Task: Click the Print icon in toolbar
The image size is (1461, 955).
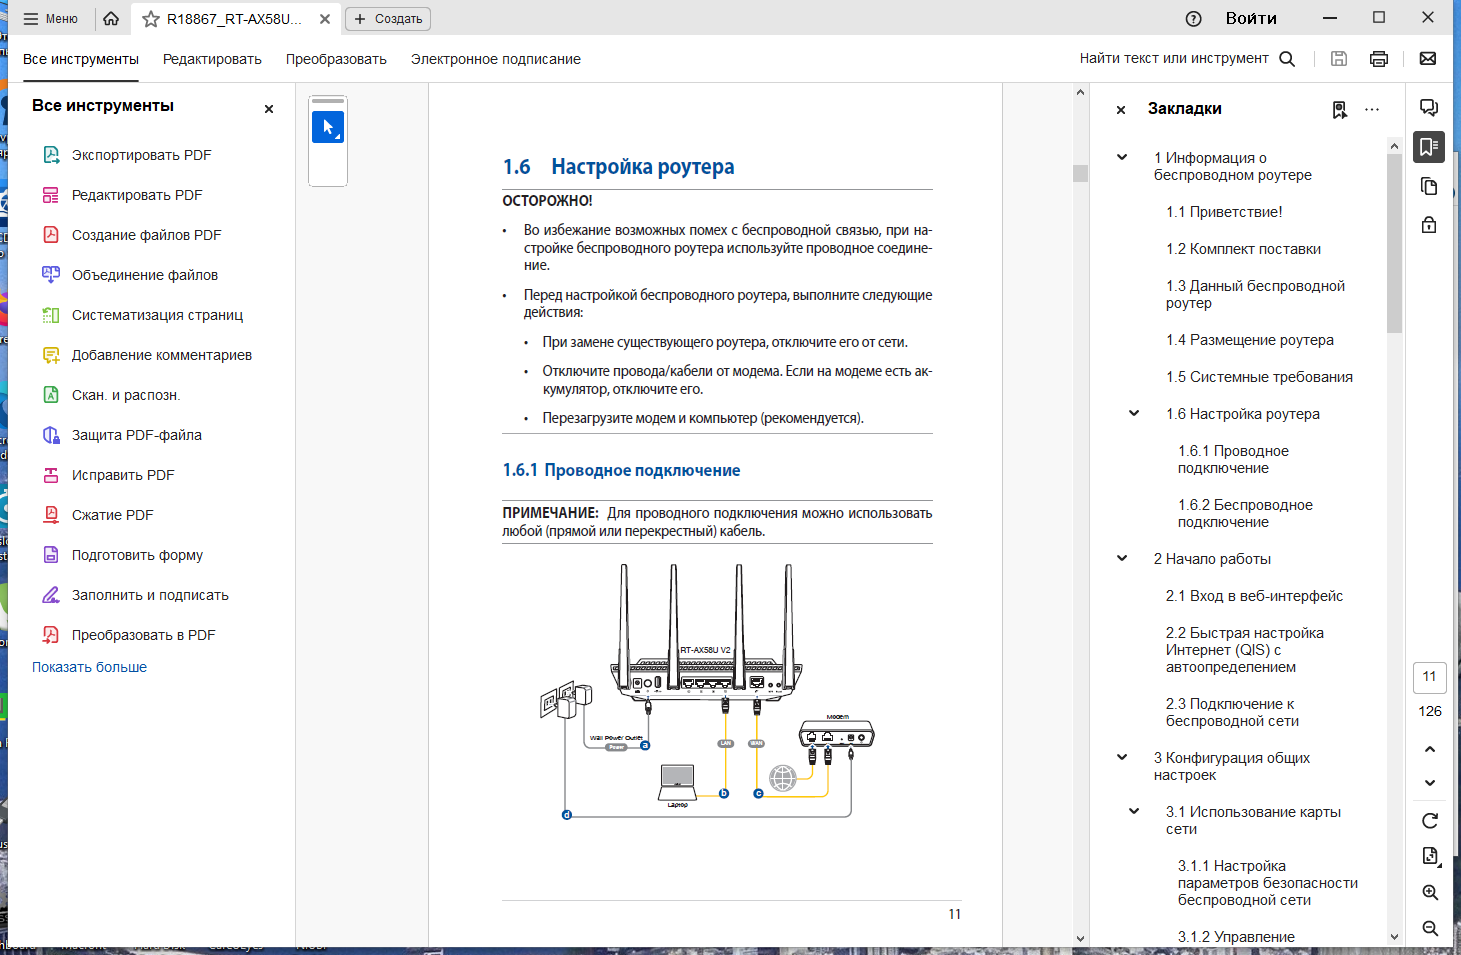Action: tap(1379, 59)
